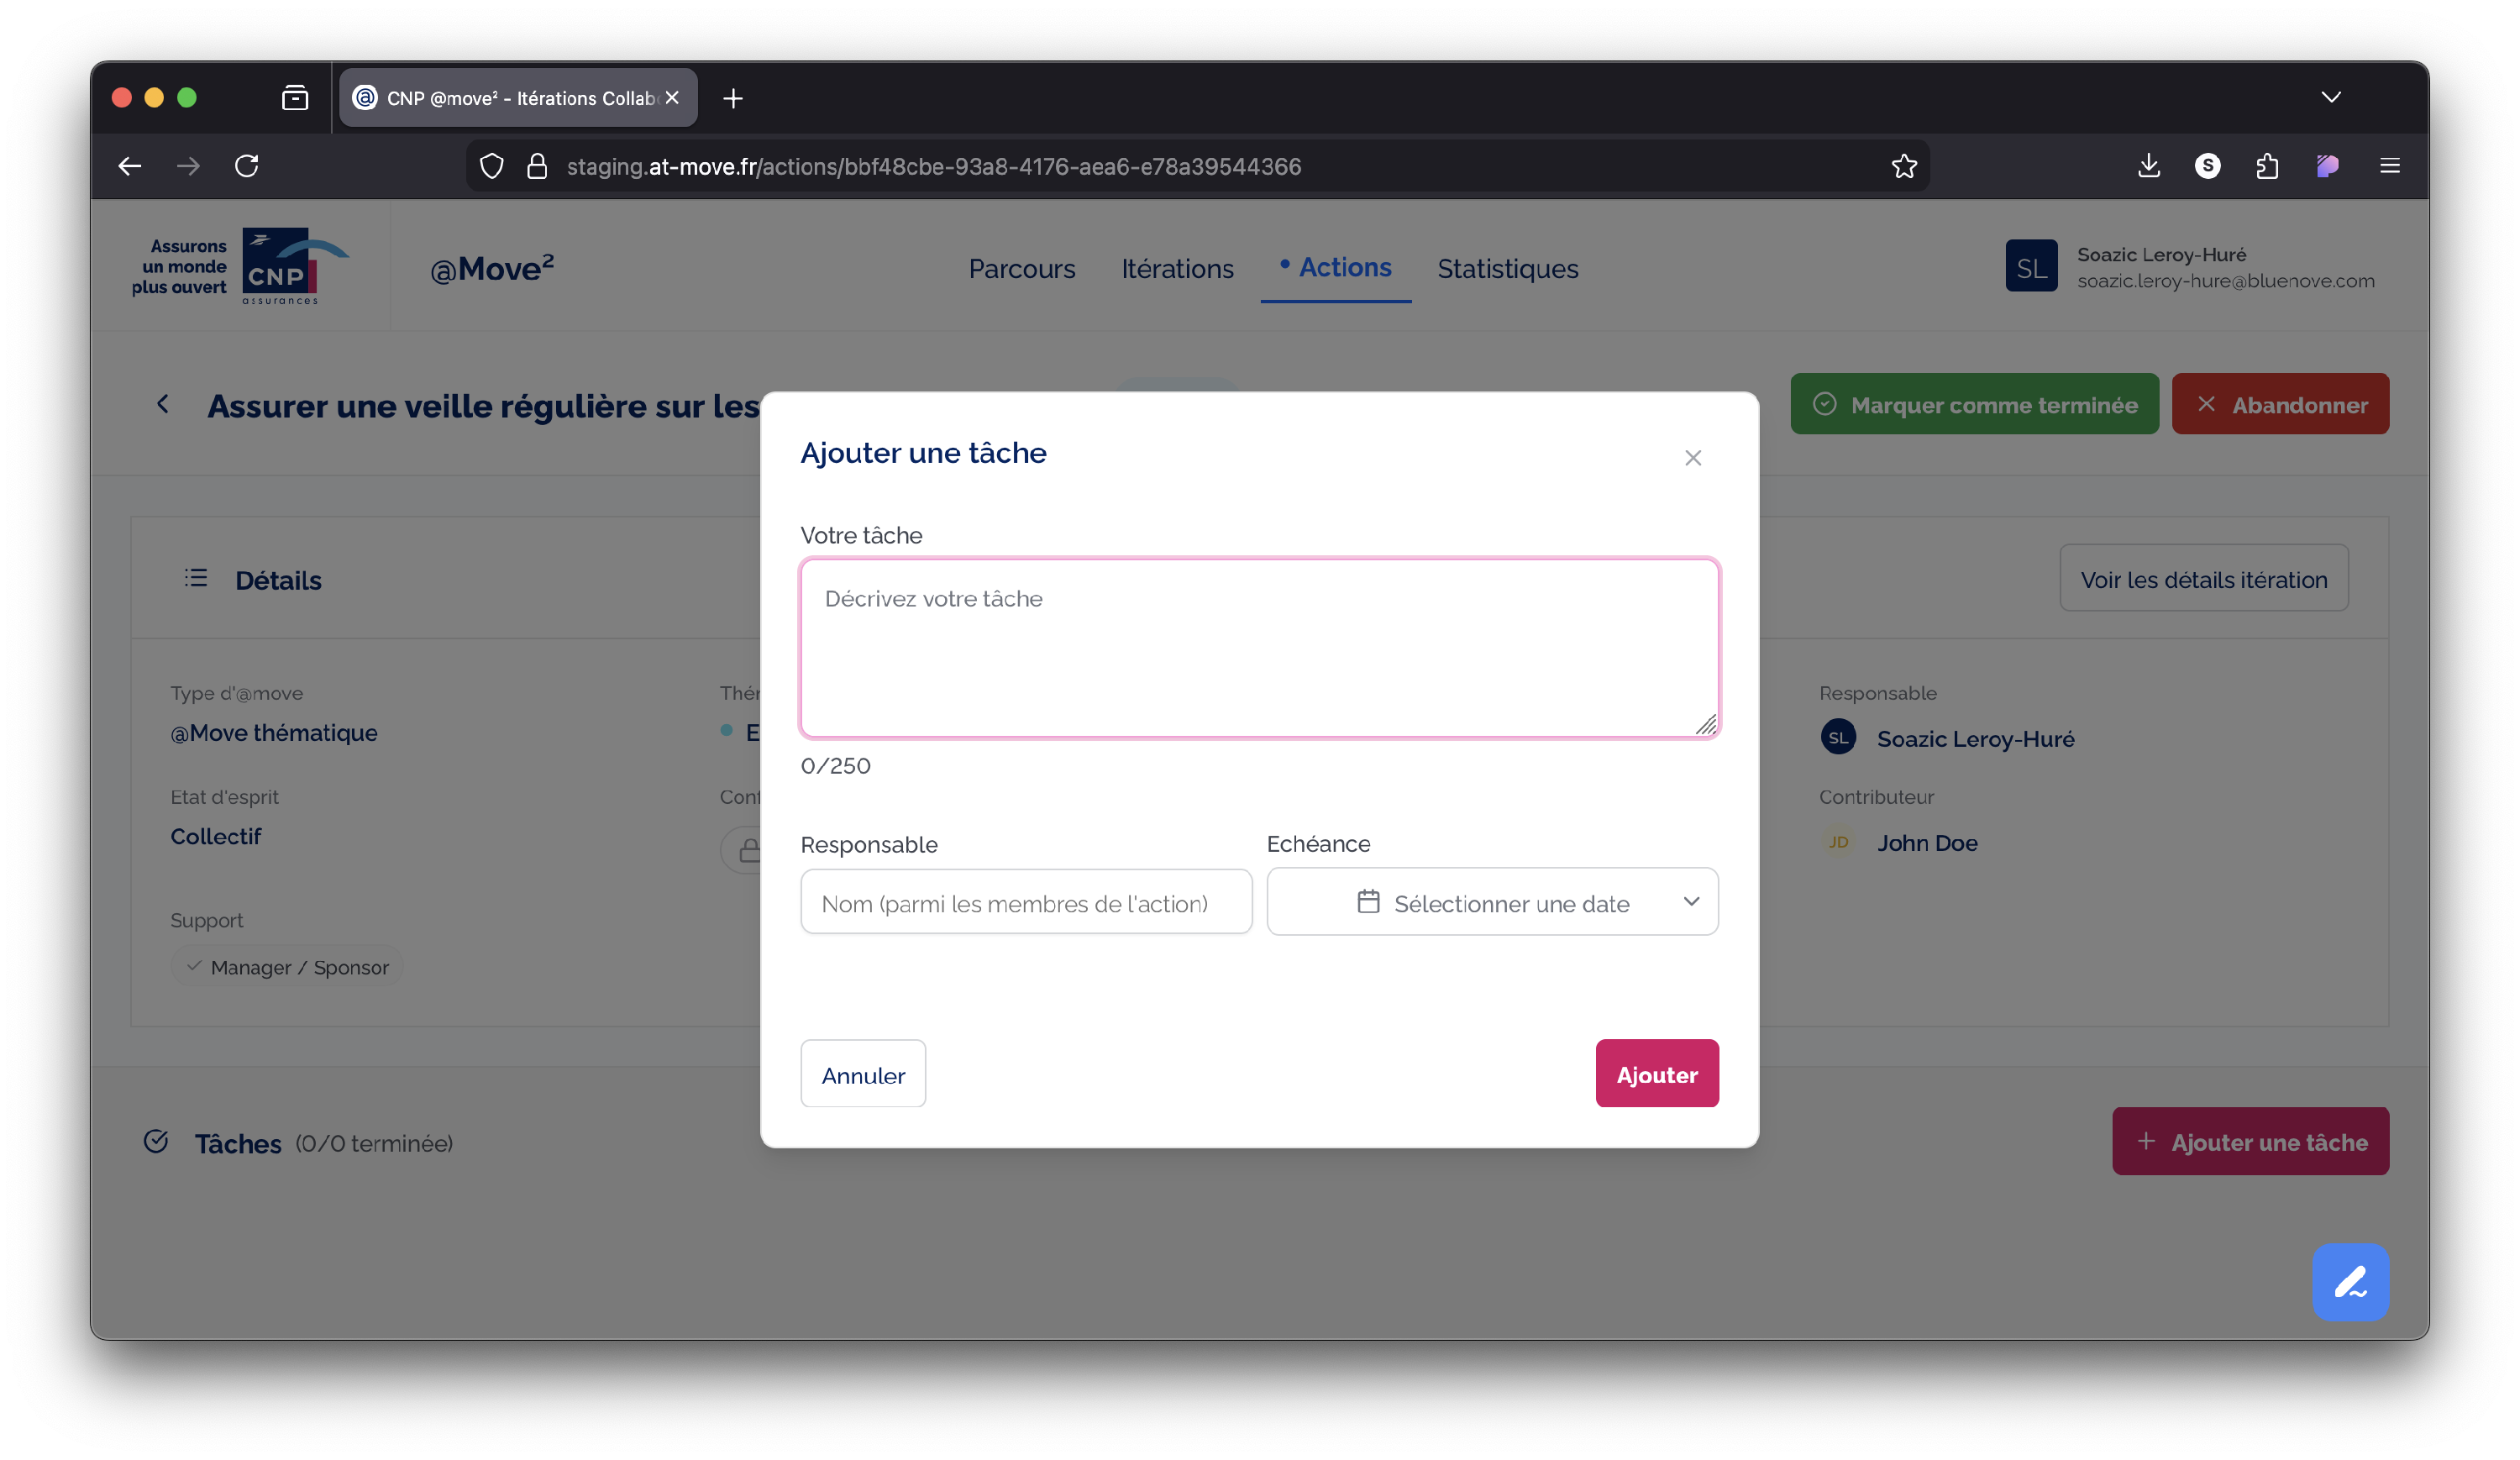The width and height of the screenshot is (2520, 1460).
Task: Open the browser extensions puzzle icon
Action: click(2266, 166)
